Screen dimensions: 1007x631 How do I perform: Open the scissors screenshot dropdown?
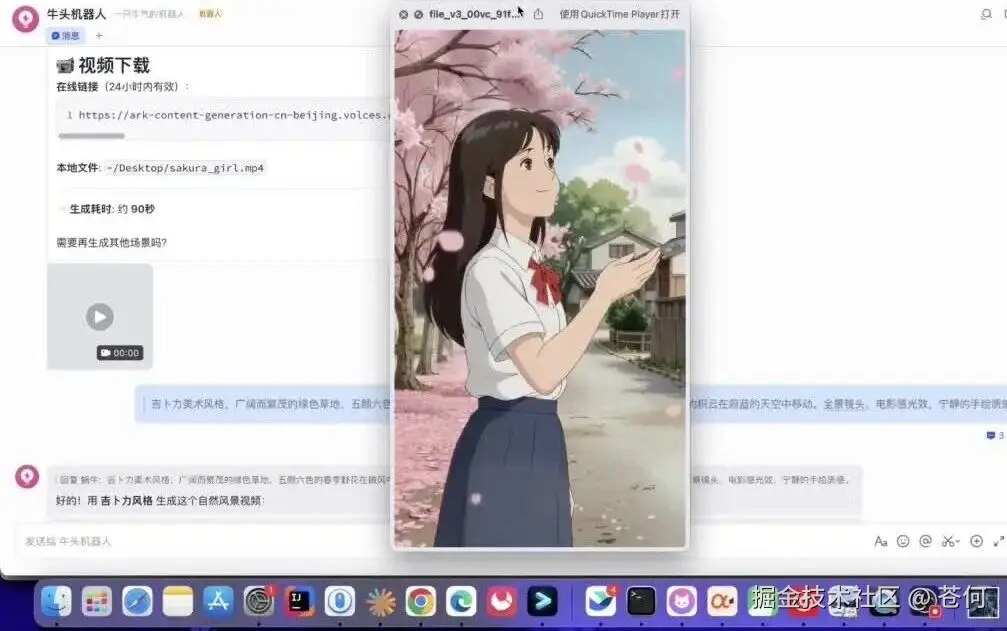coord(950,541)
